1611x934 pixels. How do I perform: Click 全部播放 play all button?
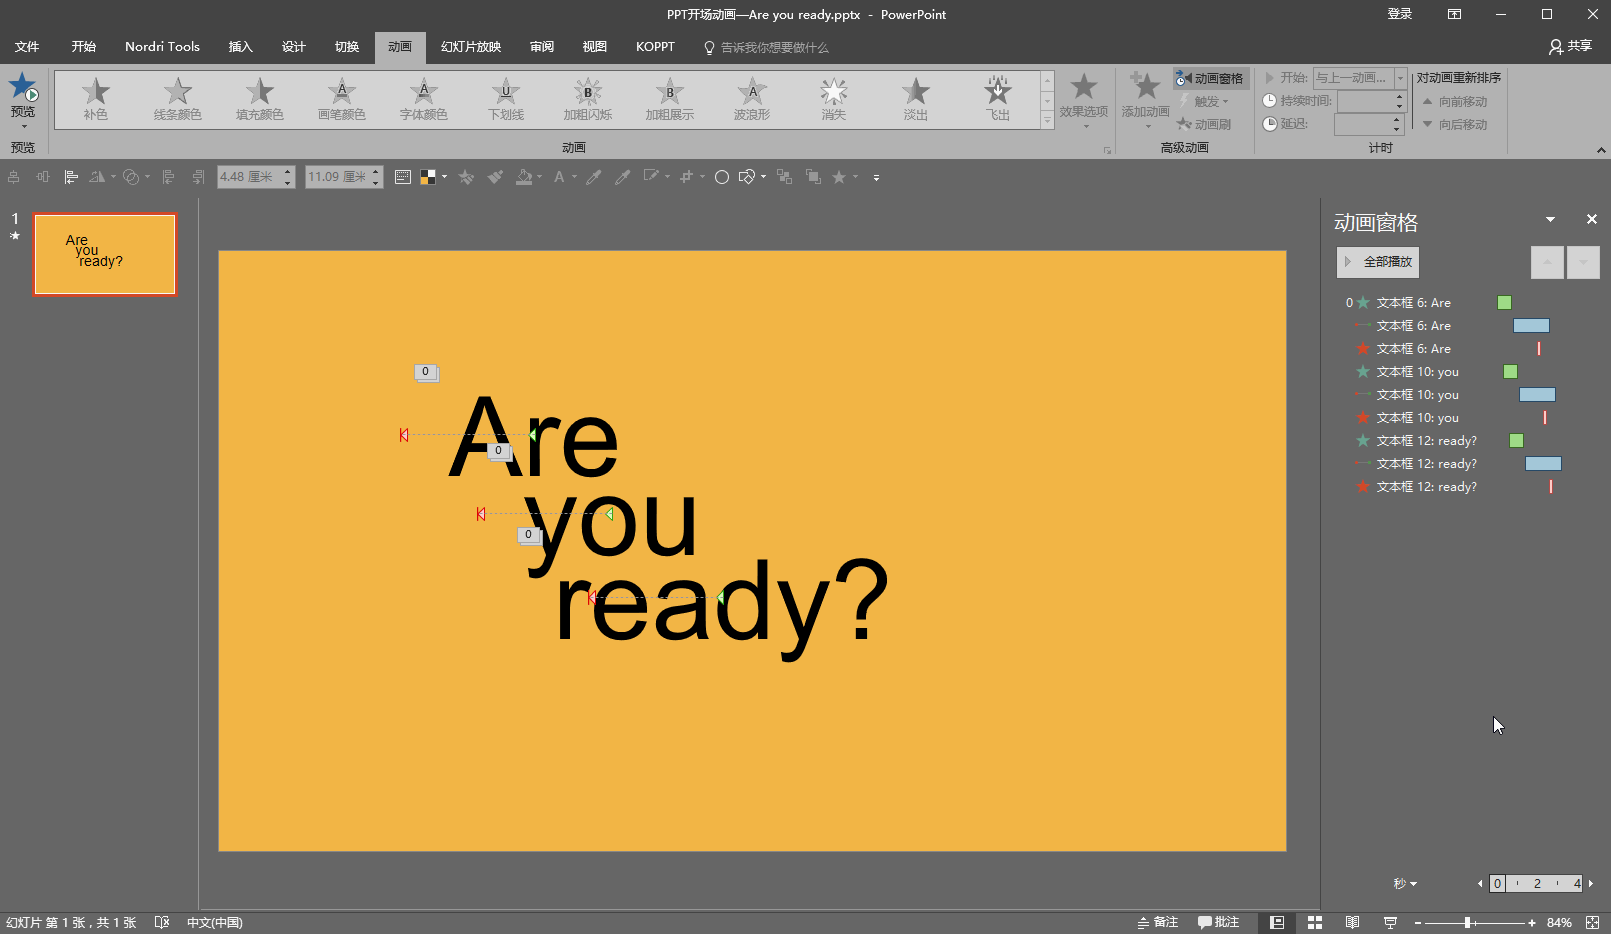pyautogui.click(x=1378, y=262)
